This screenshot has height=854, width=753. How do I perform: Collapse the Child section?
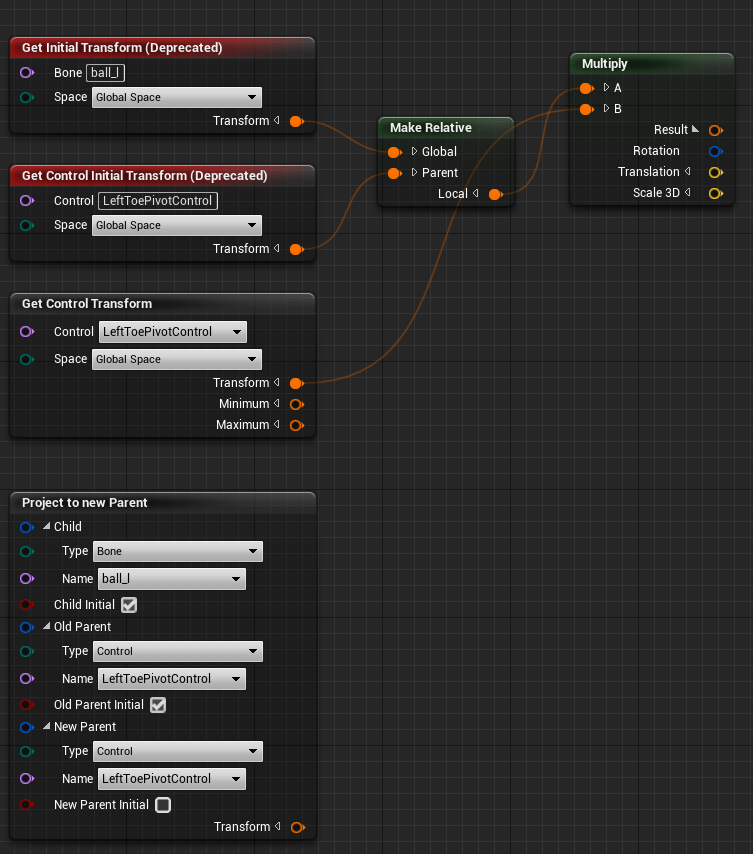[x=47, y=526]
